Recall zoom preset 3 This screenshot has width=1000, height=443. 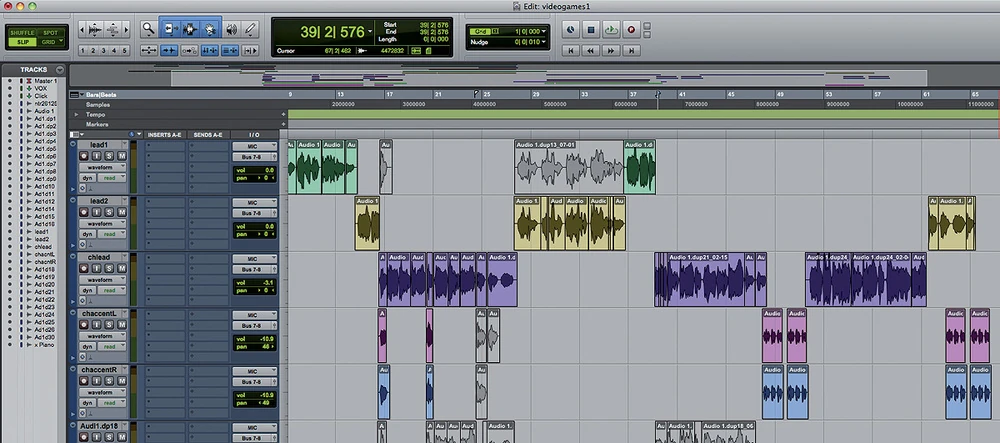(x=104, y=50)
